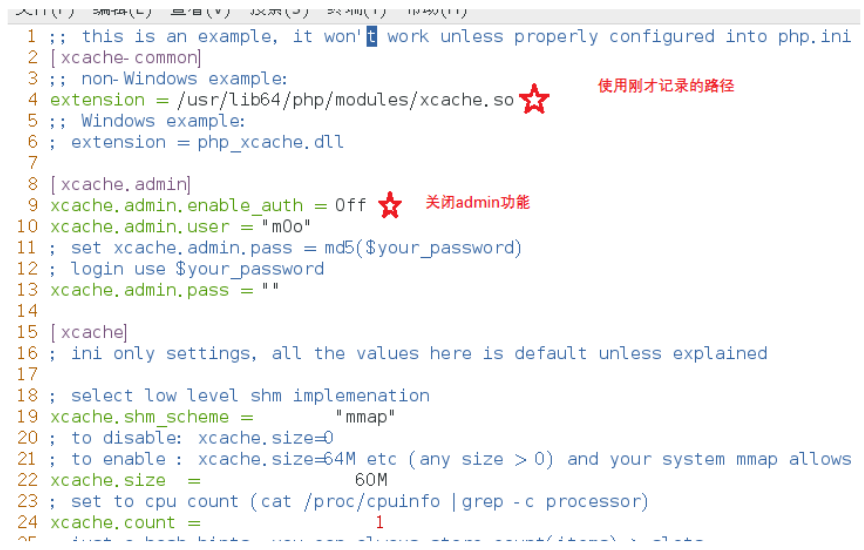Click the value "1" of xcache.count

[379, 522]
